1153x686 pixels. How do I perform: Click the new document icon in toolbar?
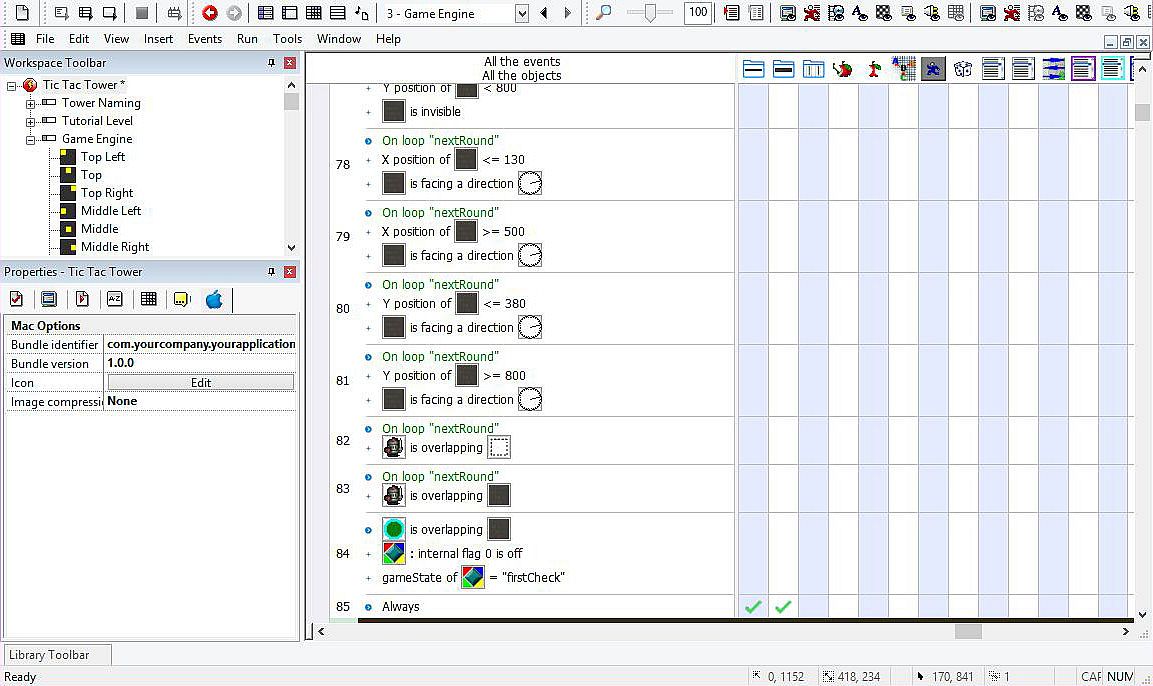(21, 13)
